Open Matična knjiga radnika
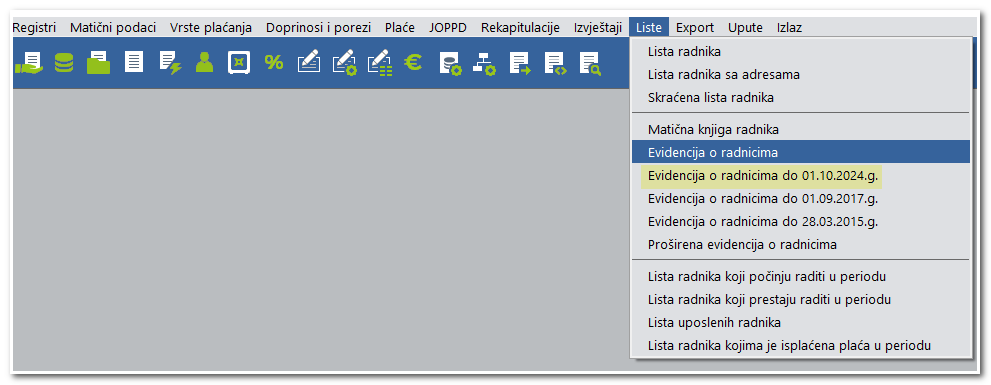 point(800,129)
